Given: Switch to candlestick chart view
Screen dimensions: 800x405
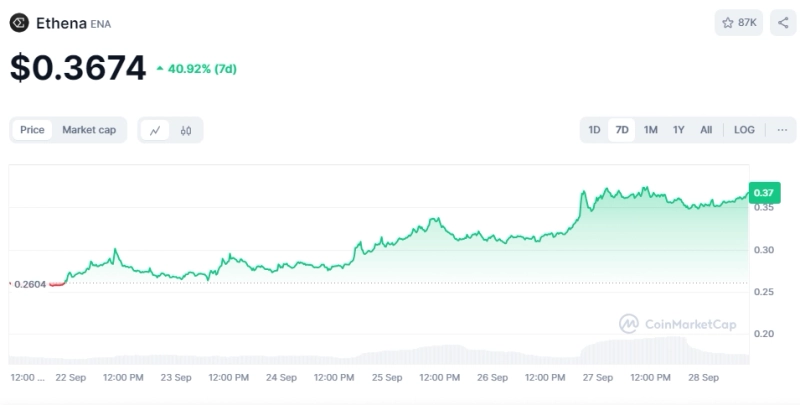Looking at the screenshot, I should 186,130.
